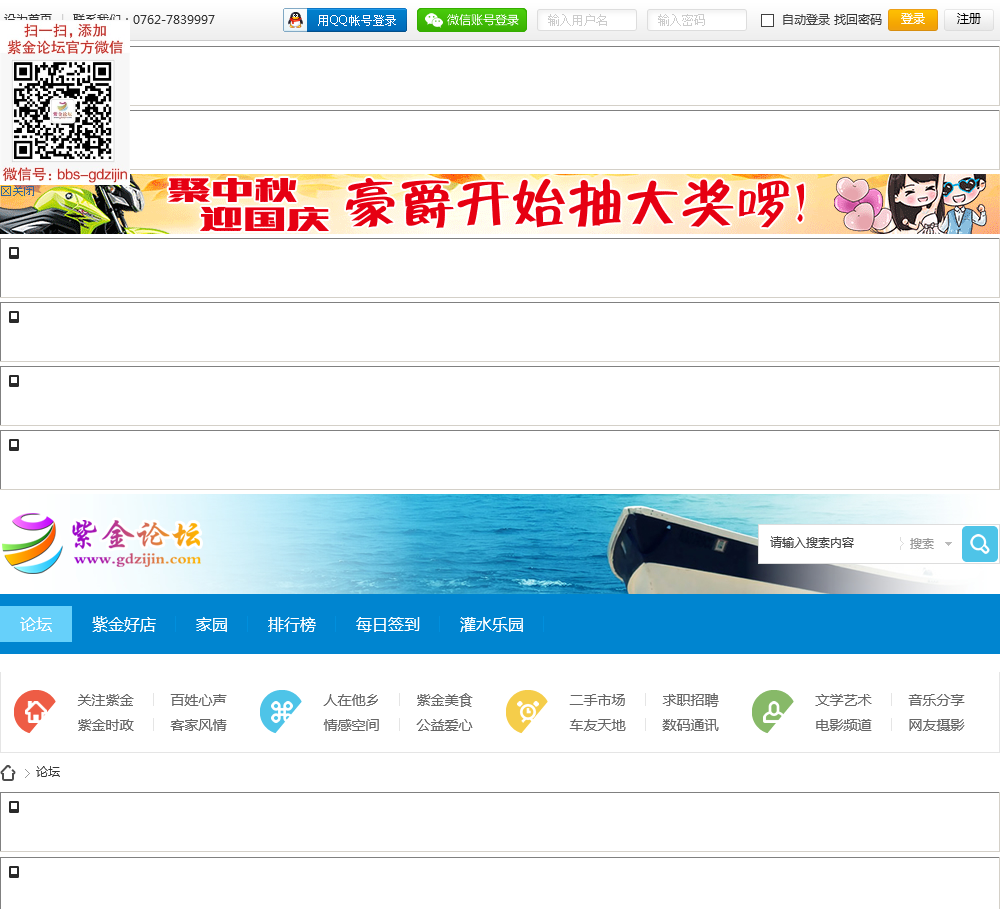Click the red house category icon
Screen dimensions: 1000x909
pos(34,712)
